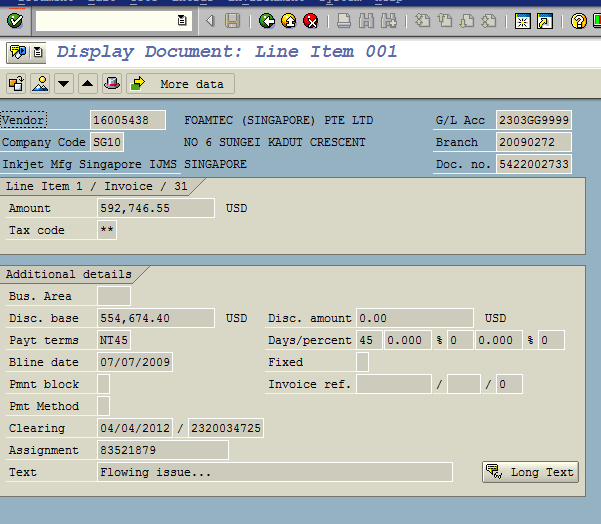
Task: Go to next line item arrow
Action: 64,83
